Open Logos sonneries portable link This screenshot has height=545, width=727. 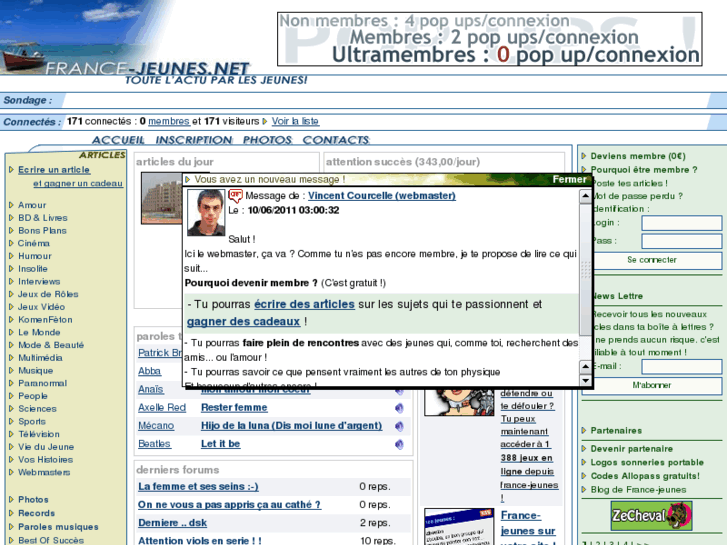tap(647, 462)
